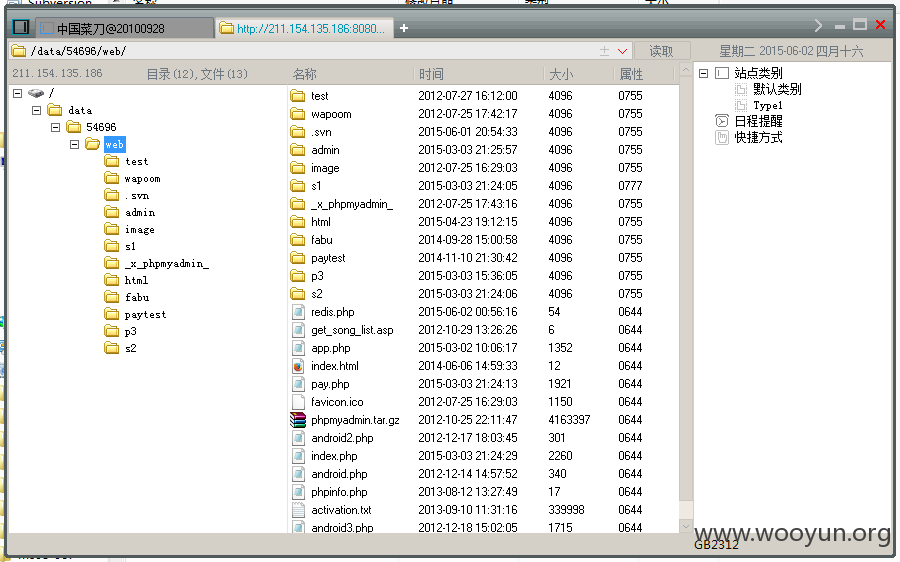Click the drive icon at the tree root
Screen dimensions: 900x562
(x=36, y=93)
